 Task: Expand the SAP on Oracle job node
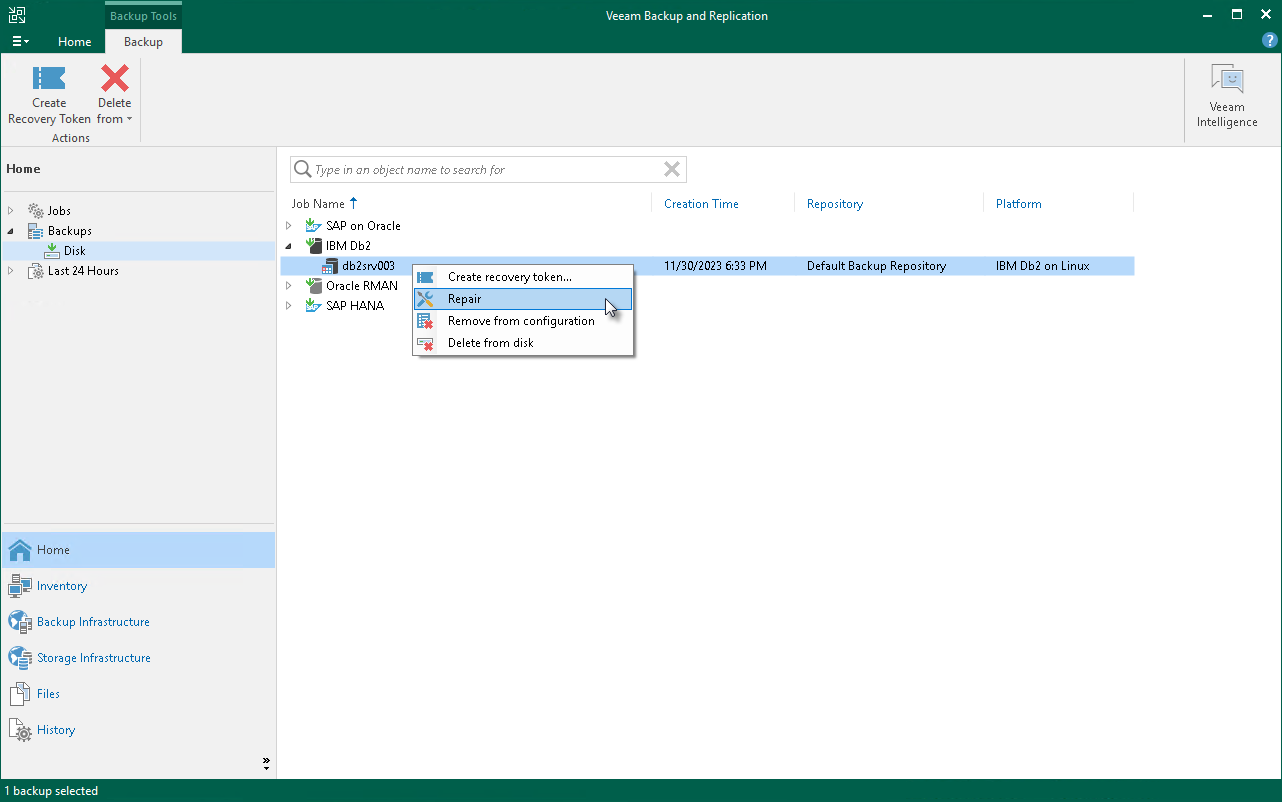click(289, 226)
